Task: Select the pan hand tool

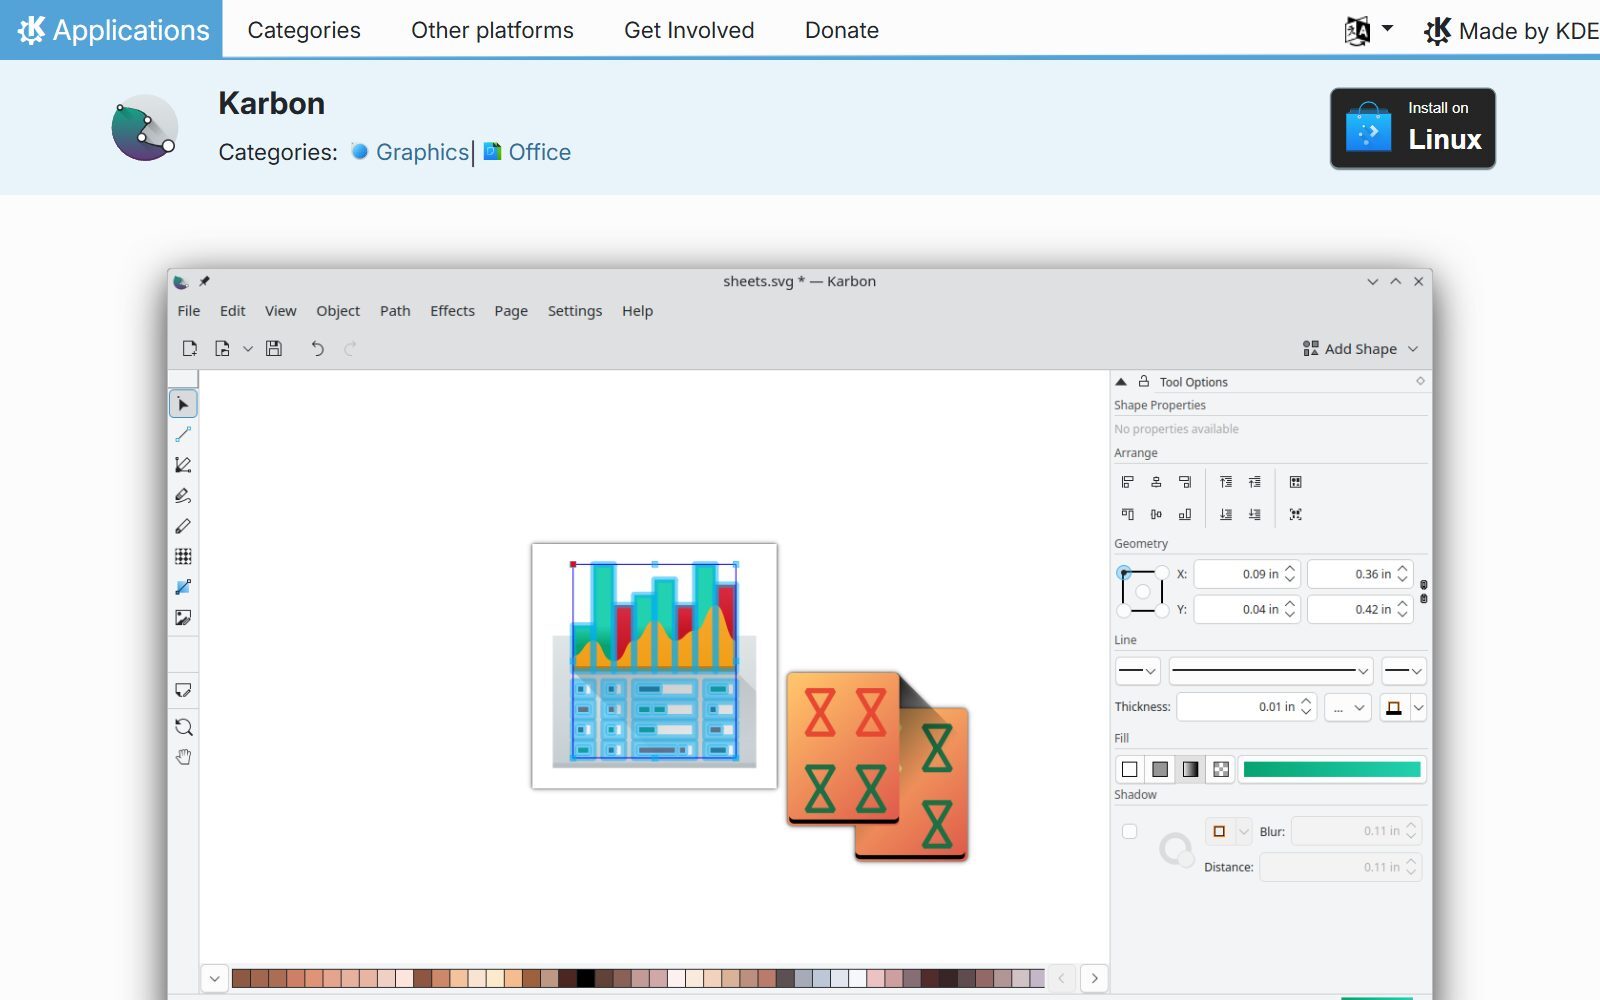Action: click(x=183, y=757)
